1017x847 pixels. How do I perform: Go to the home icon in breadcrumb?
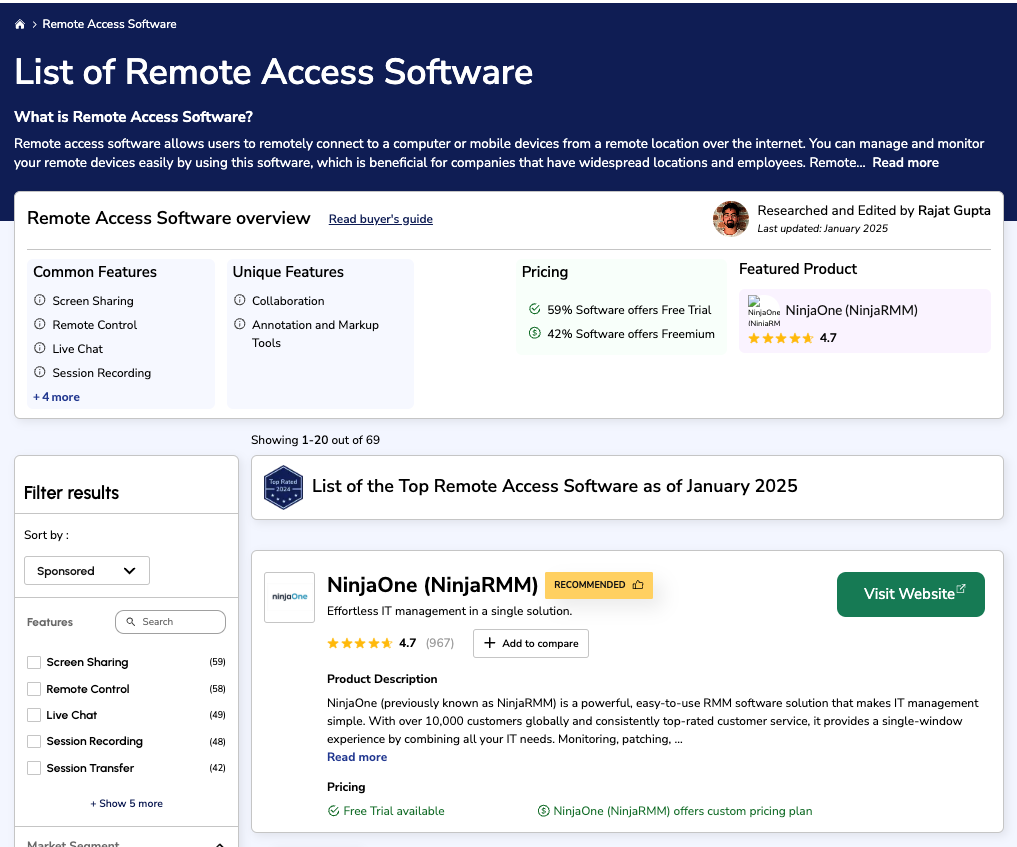point(19,24)
